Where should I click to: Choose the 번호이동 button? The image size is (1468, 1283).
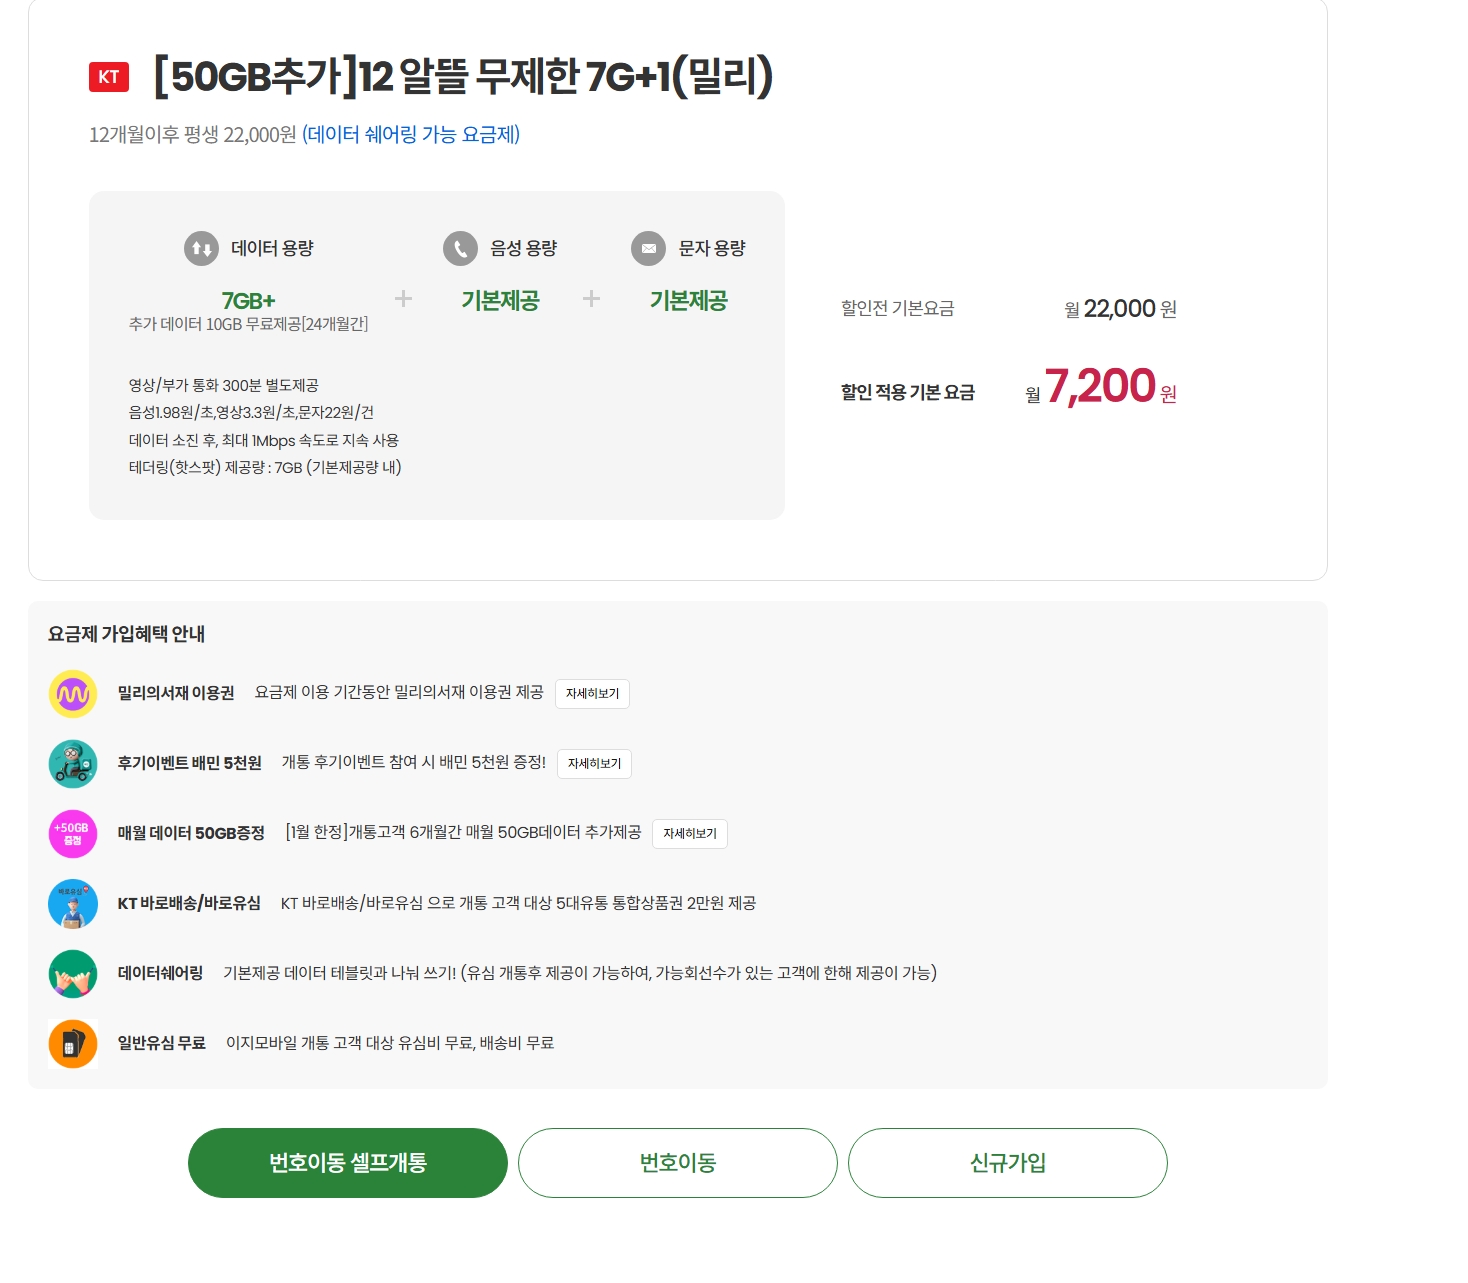coord(678,1163)
